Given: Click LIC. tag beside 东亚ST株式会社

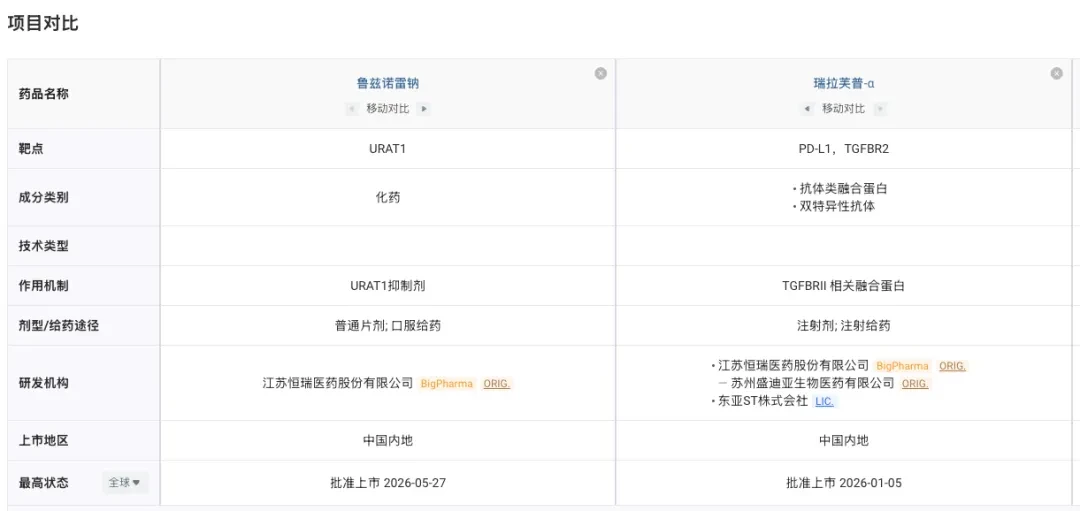Looking at the screenshot, I should pyautogui.click(x=824, y=402).
